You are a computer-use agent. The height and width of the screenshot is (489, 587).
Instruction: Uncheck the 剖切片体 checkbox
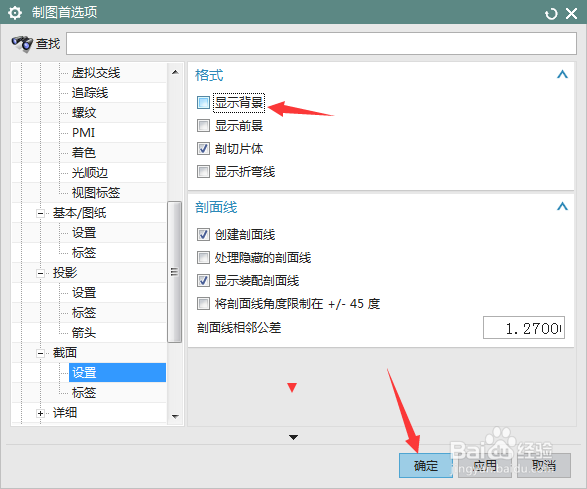(203, 149)
